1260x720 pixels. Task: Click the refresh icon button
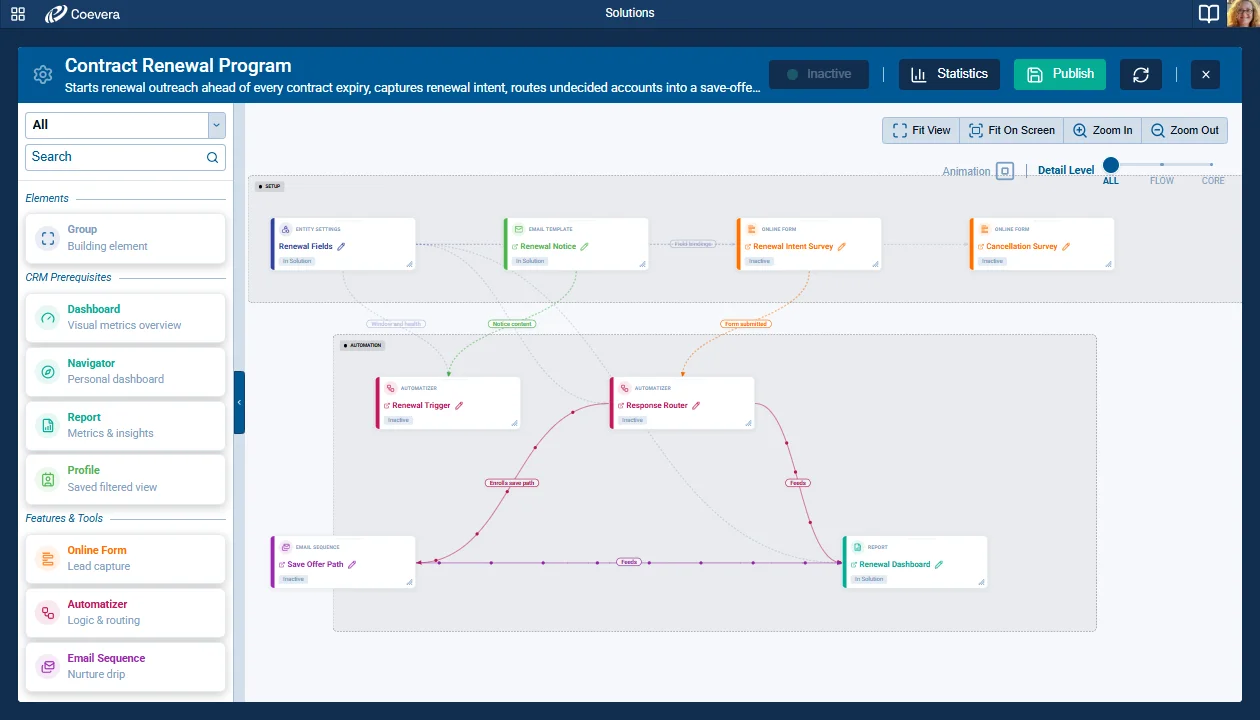point(1141,74)
